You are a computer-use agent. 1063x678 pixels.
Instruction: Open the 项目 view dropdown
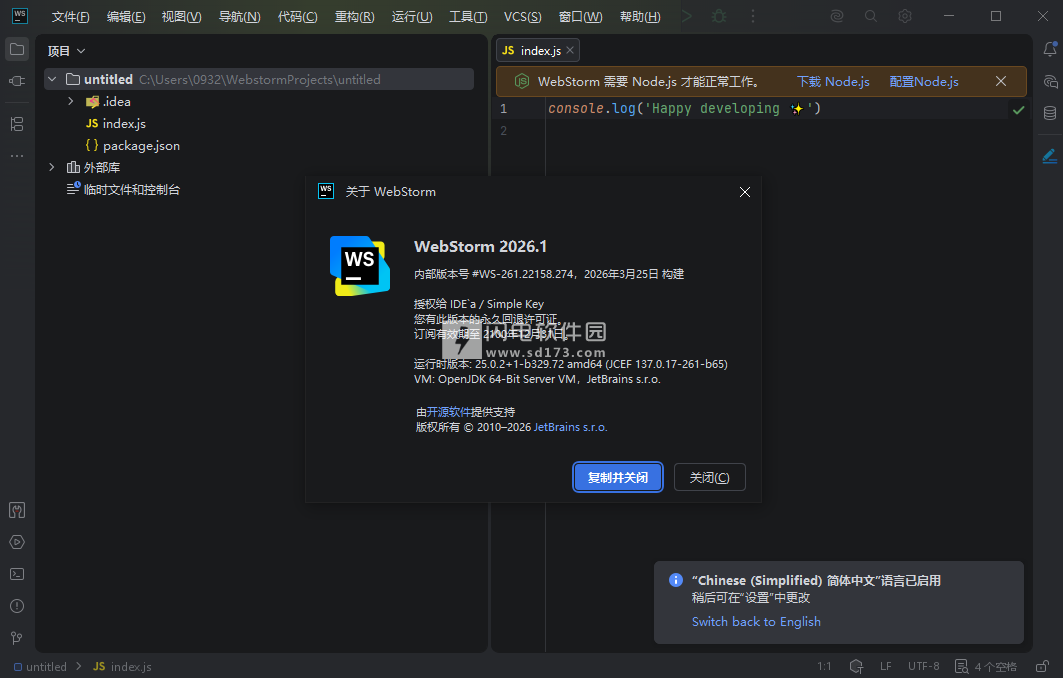[66, 50]
